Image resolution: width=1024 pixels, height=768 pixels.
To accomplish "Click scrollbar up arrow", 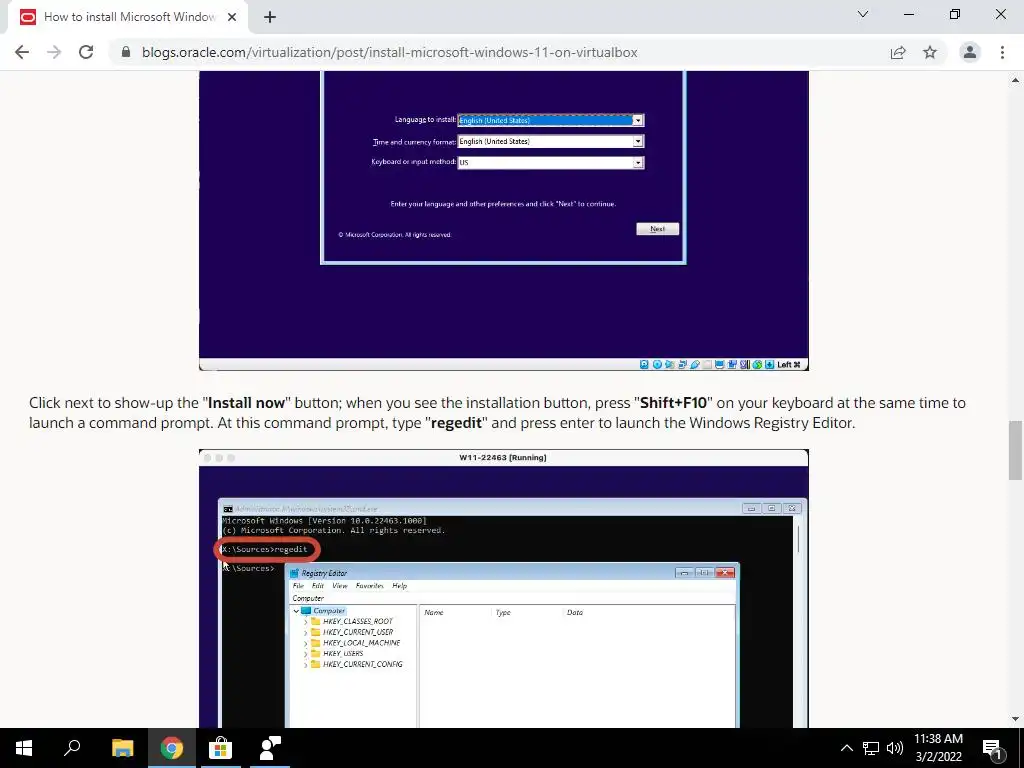I will tap(1015, 80).
